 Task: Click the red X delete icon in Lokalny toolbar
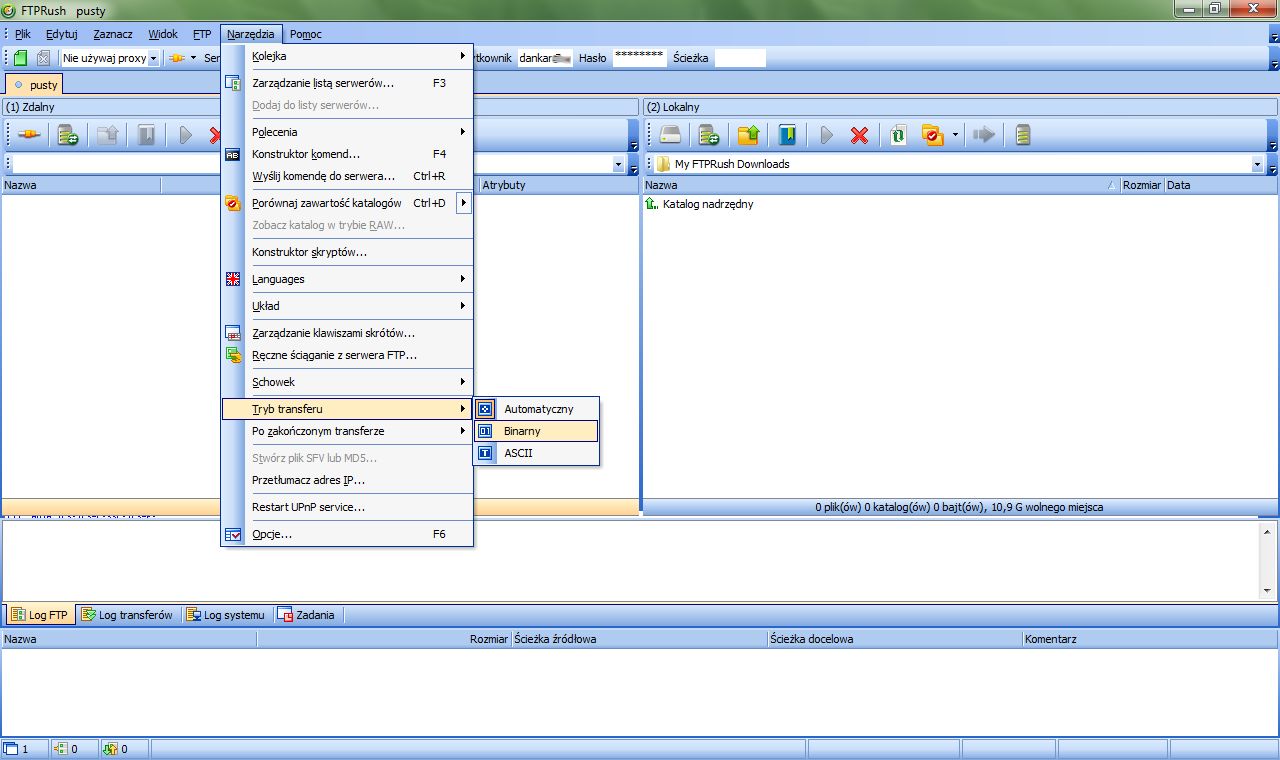coord(859,135)
